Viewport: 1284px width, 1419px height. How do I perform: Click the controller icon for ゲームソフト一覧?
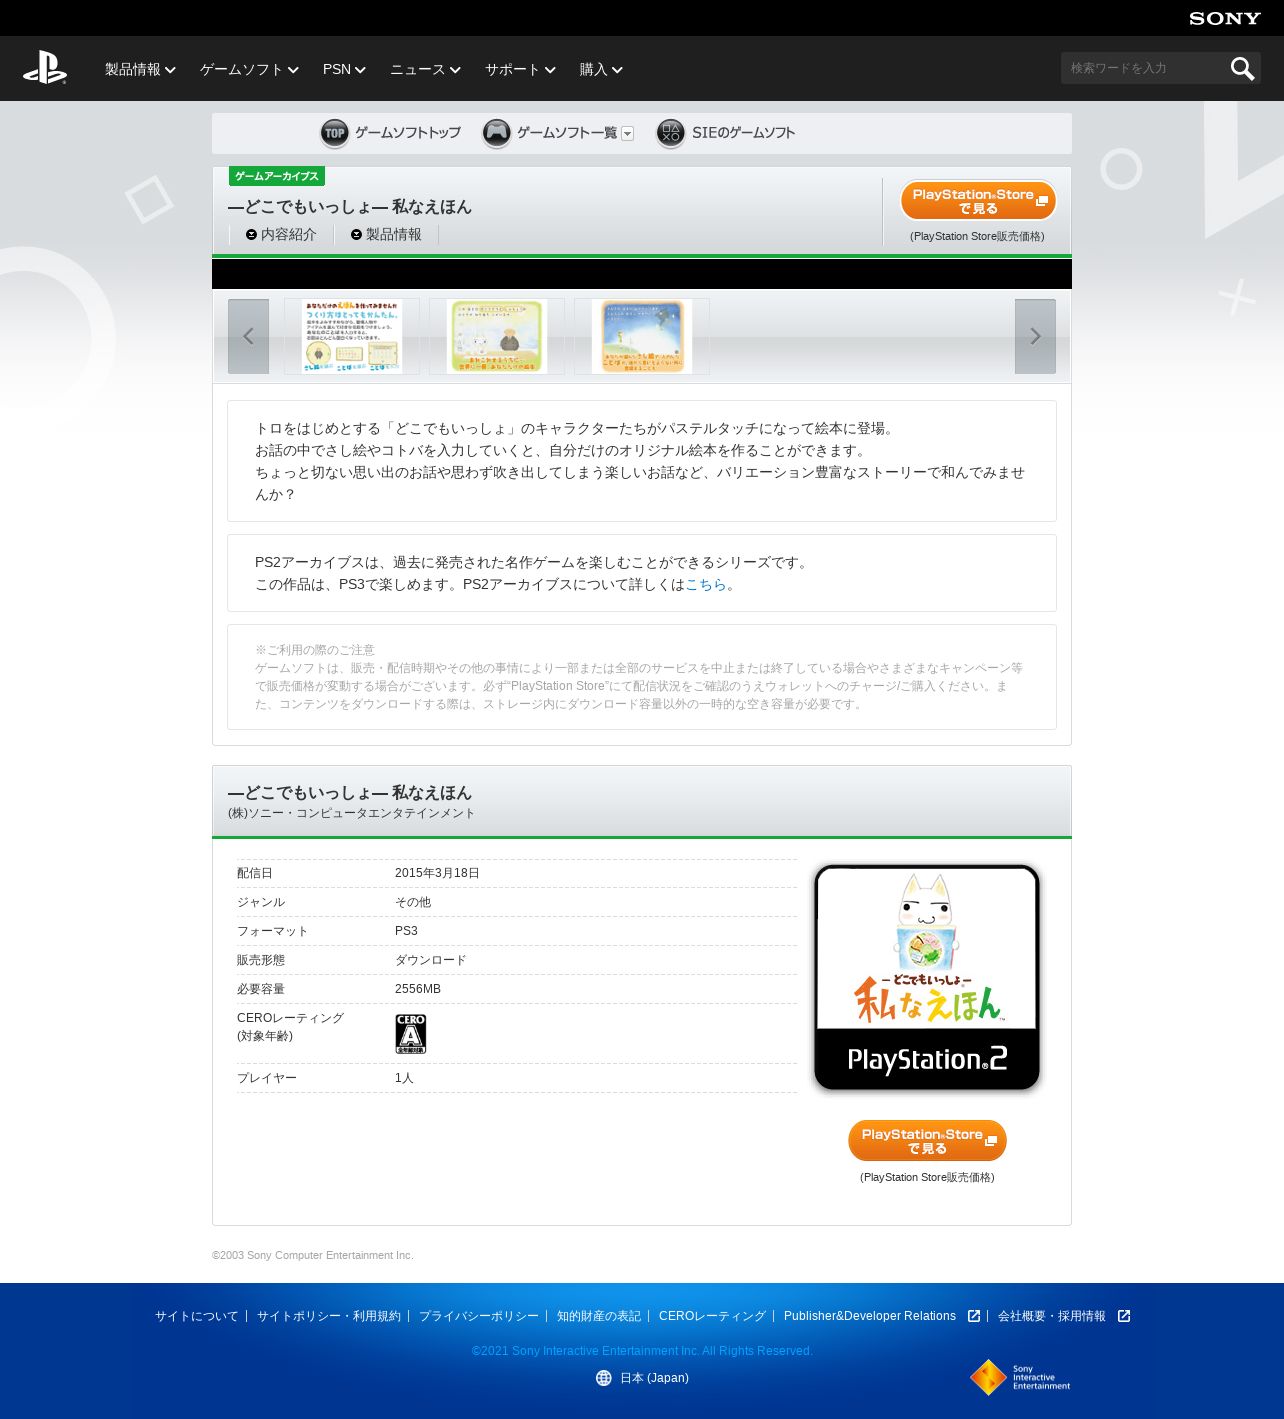click(497, 133)
